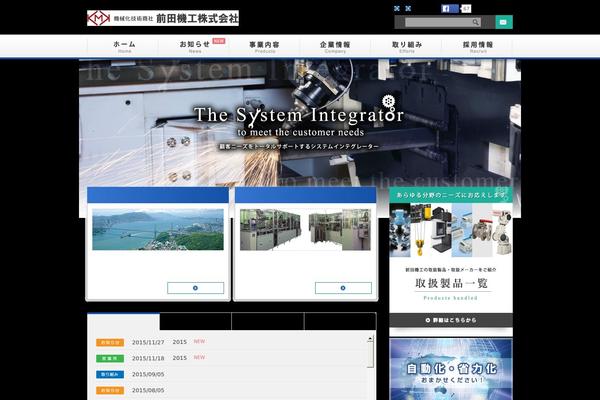Click the products collage image
Viewport: 600px width, 400px height.
pyautogui.click(x=451, y=230)
